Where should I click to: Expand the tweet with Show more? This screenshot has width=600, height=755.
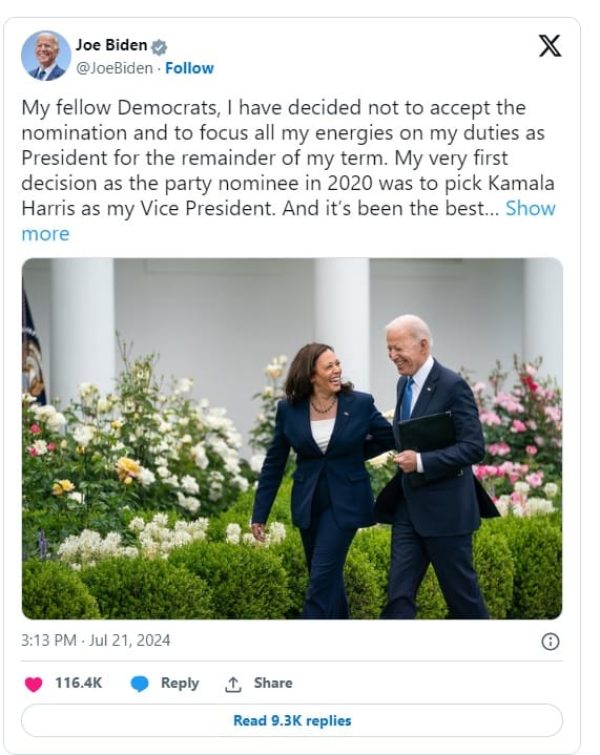tap(530, 208)
